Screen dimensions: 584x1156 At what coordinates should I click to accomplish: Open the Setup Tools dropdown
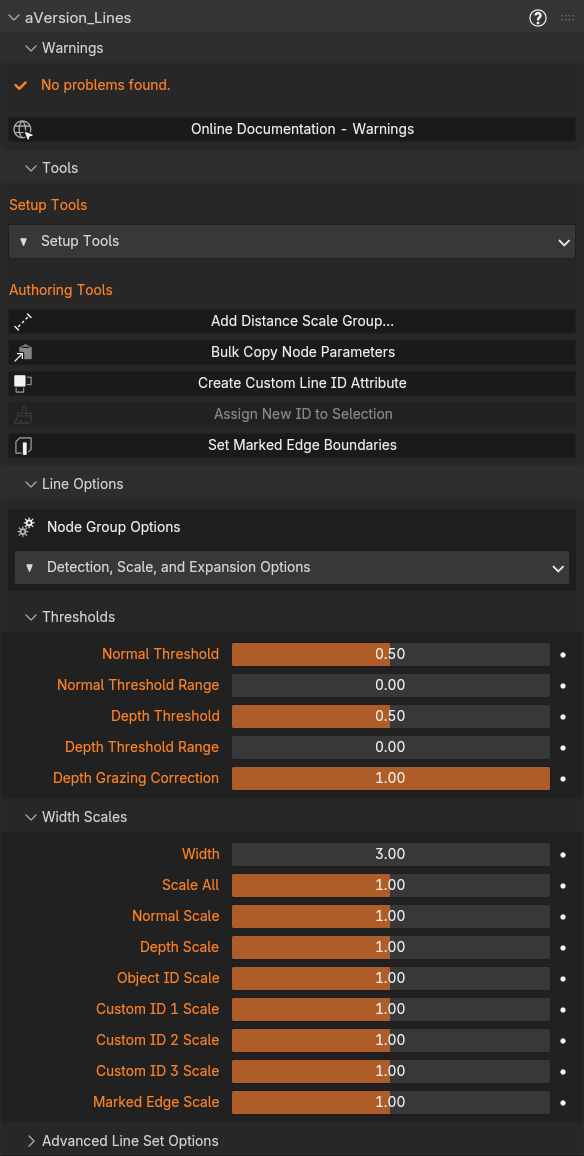coord(292,242)
